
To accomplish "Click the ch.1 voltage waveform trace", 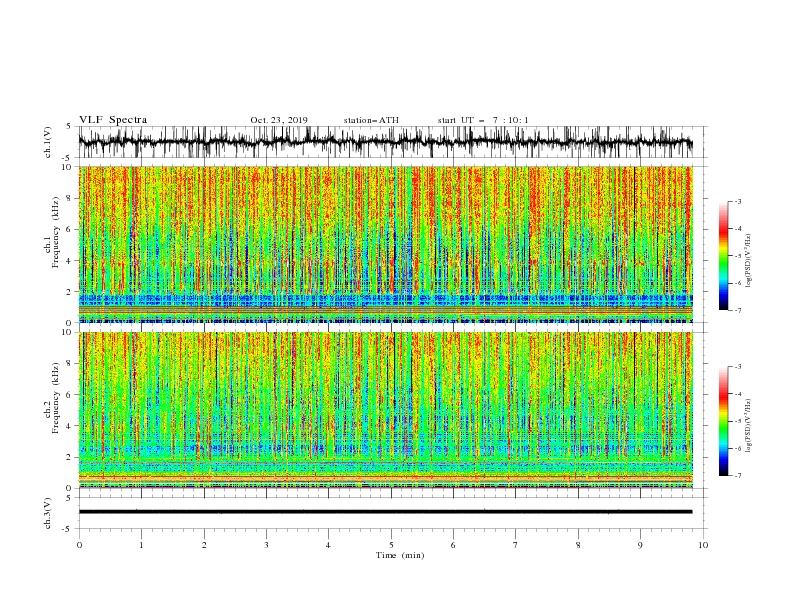I will tap(385, 142).
